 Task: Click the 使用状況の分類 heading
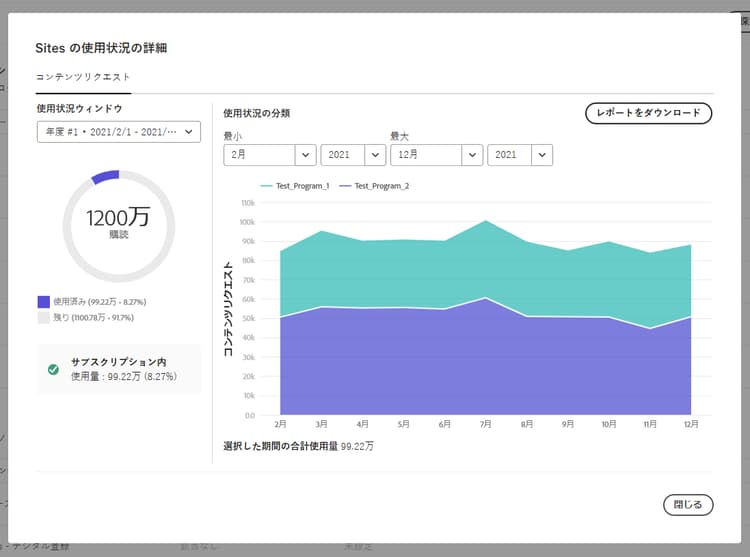pos(256,113)
